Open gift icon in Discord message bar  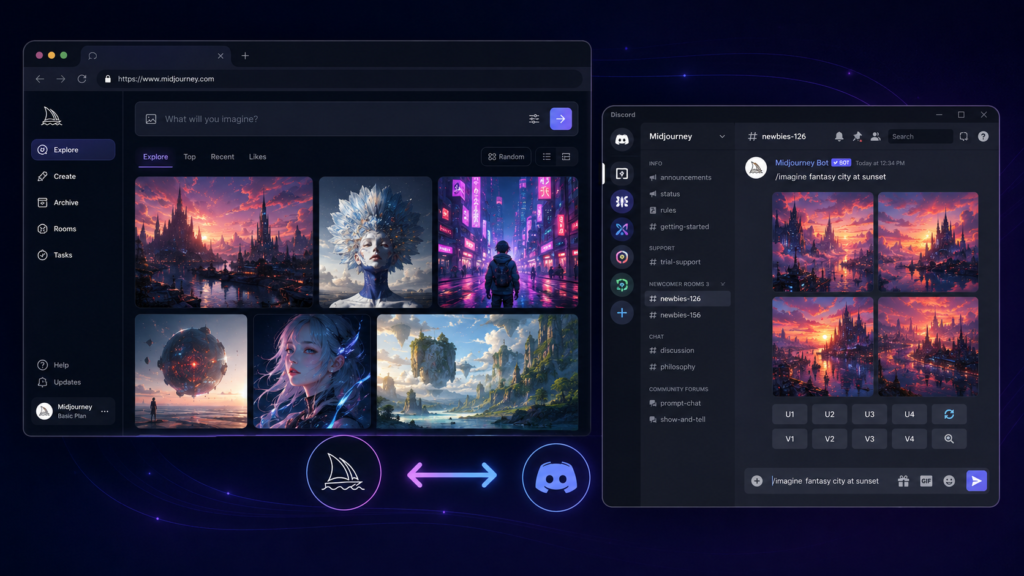(903, 481)
